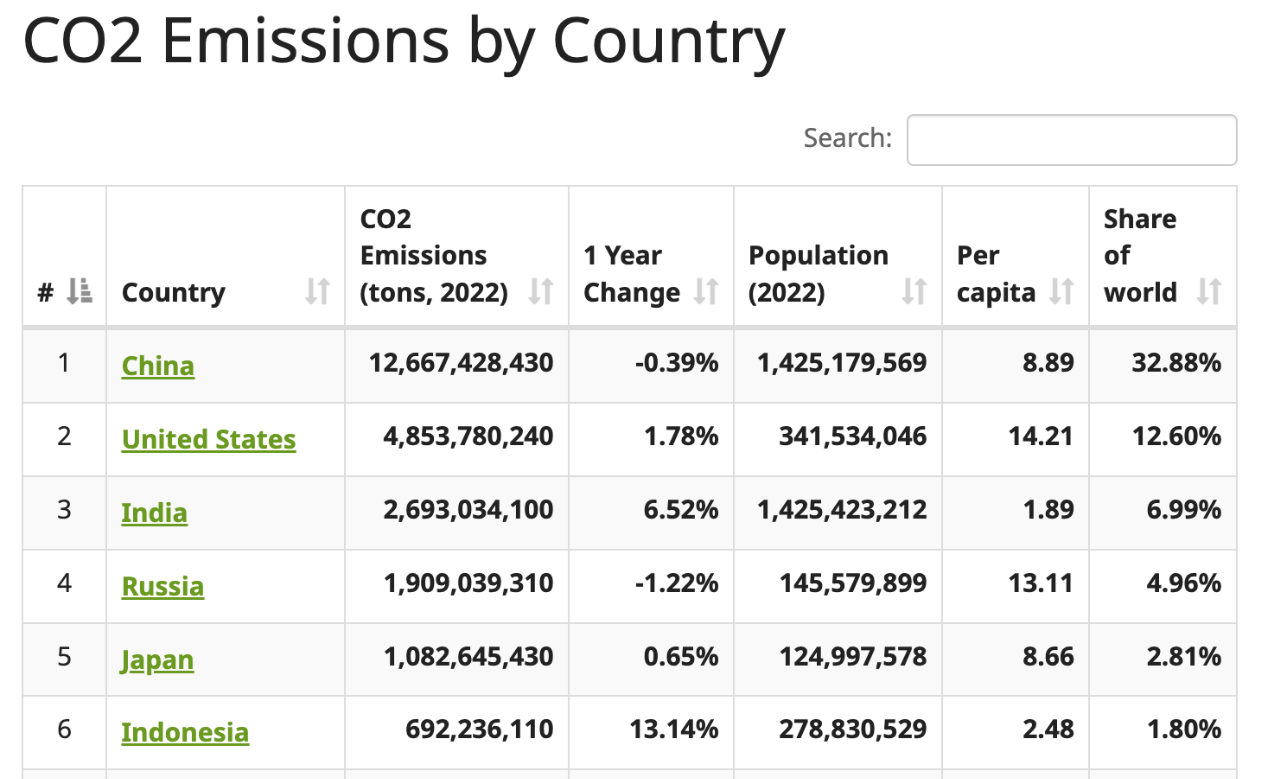The width and height of the screenshot is (1282, 779).
Task: Visit the Japan country link
Action: point(157,661)
